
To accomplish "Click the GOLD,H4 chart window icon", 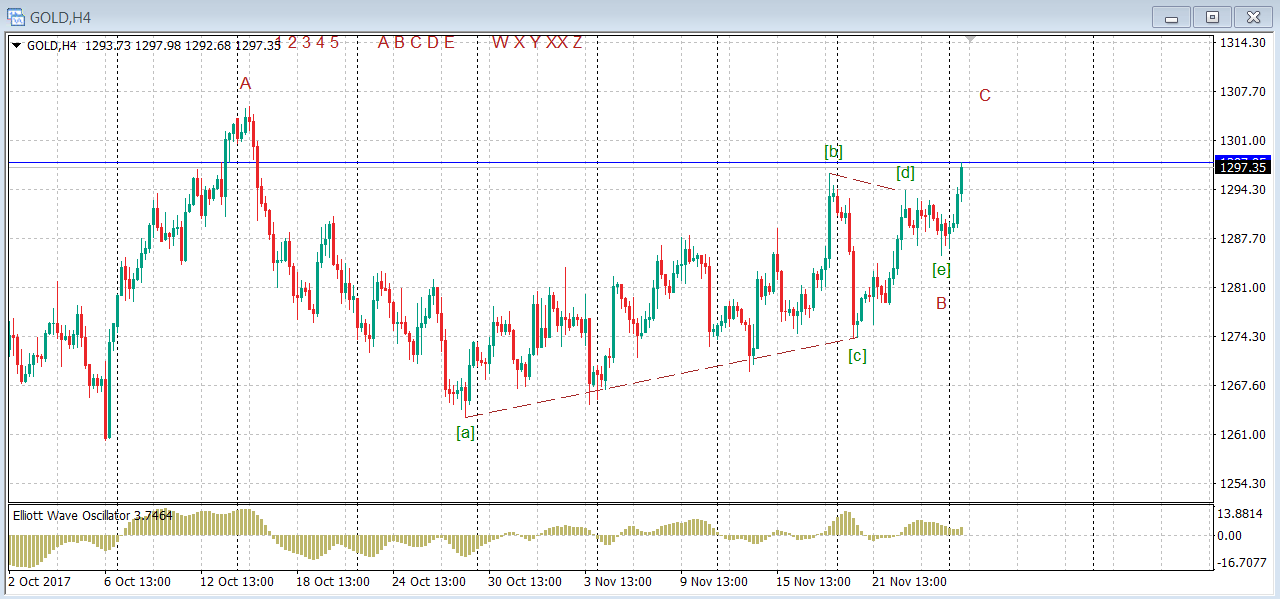I will point(17,16).
